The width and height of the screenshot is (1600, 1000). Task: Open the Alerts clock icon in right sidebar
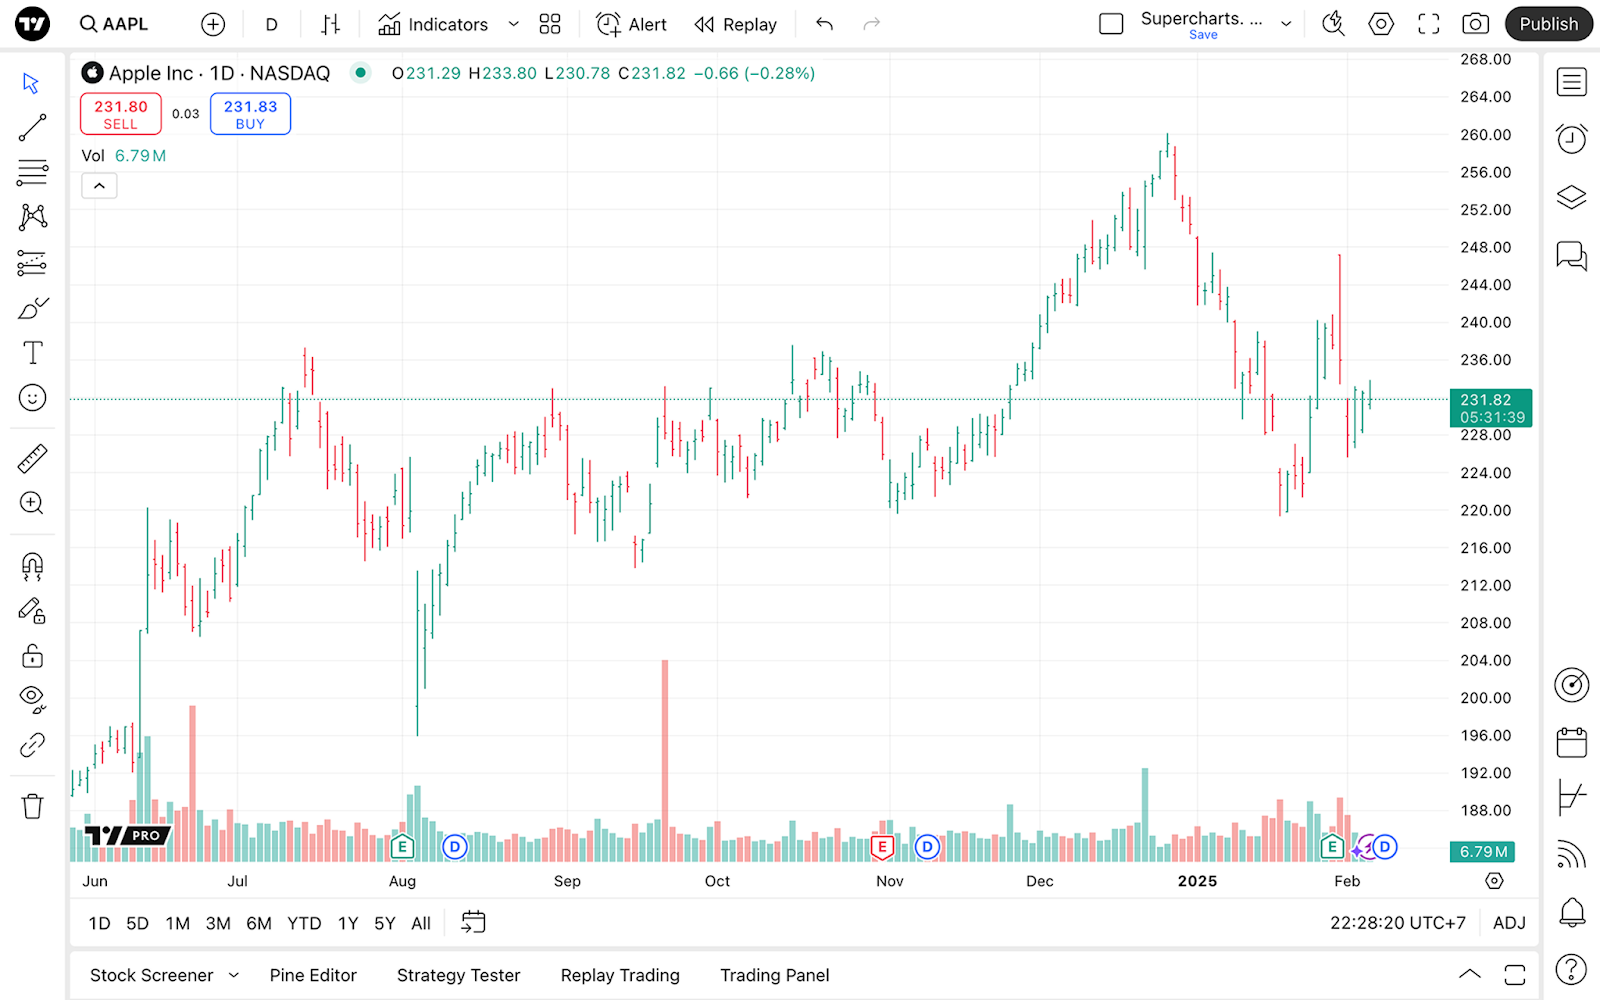coord(1571,138)
